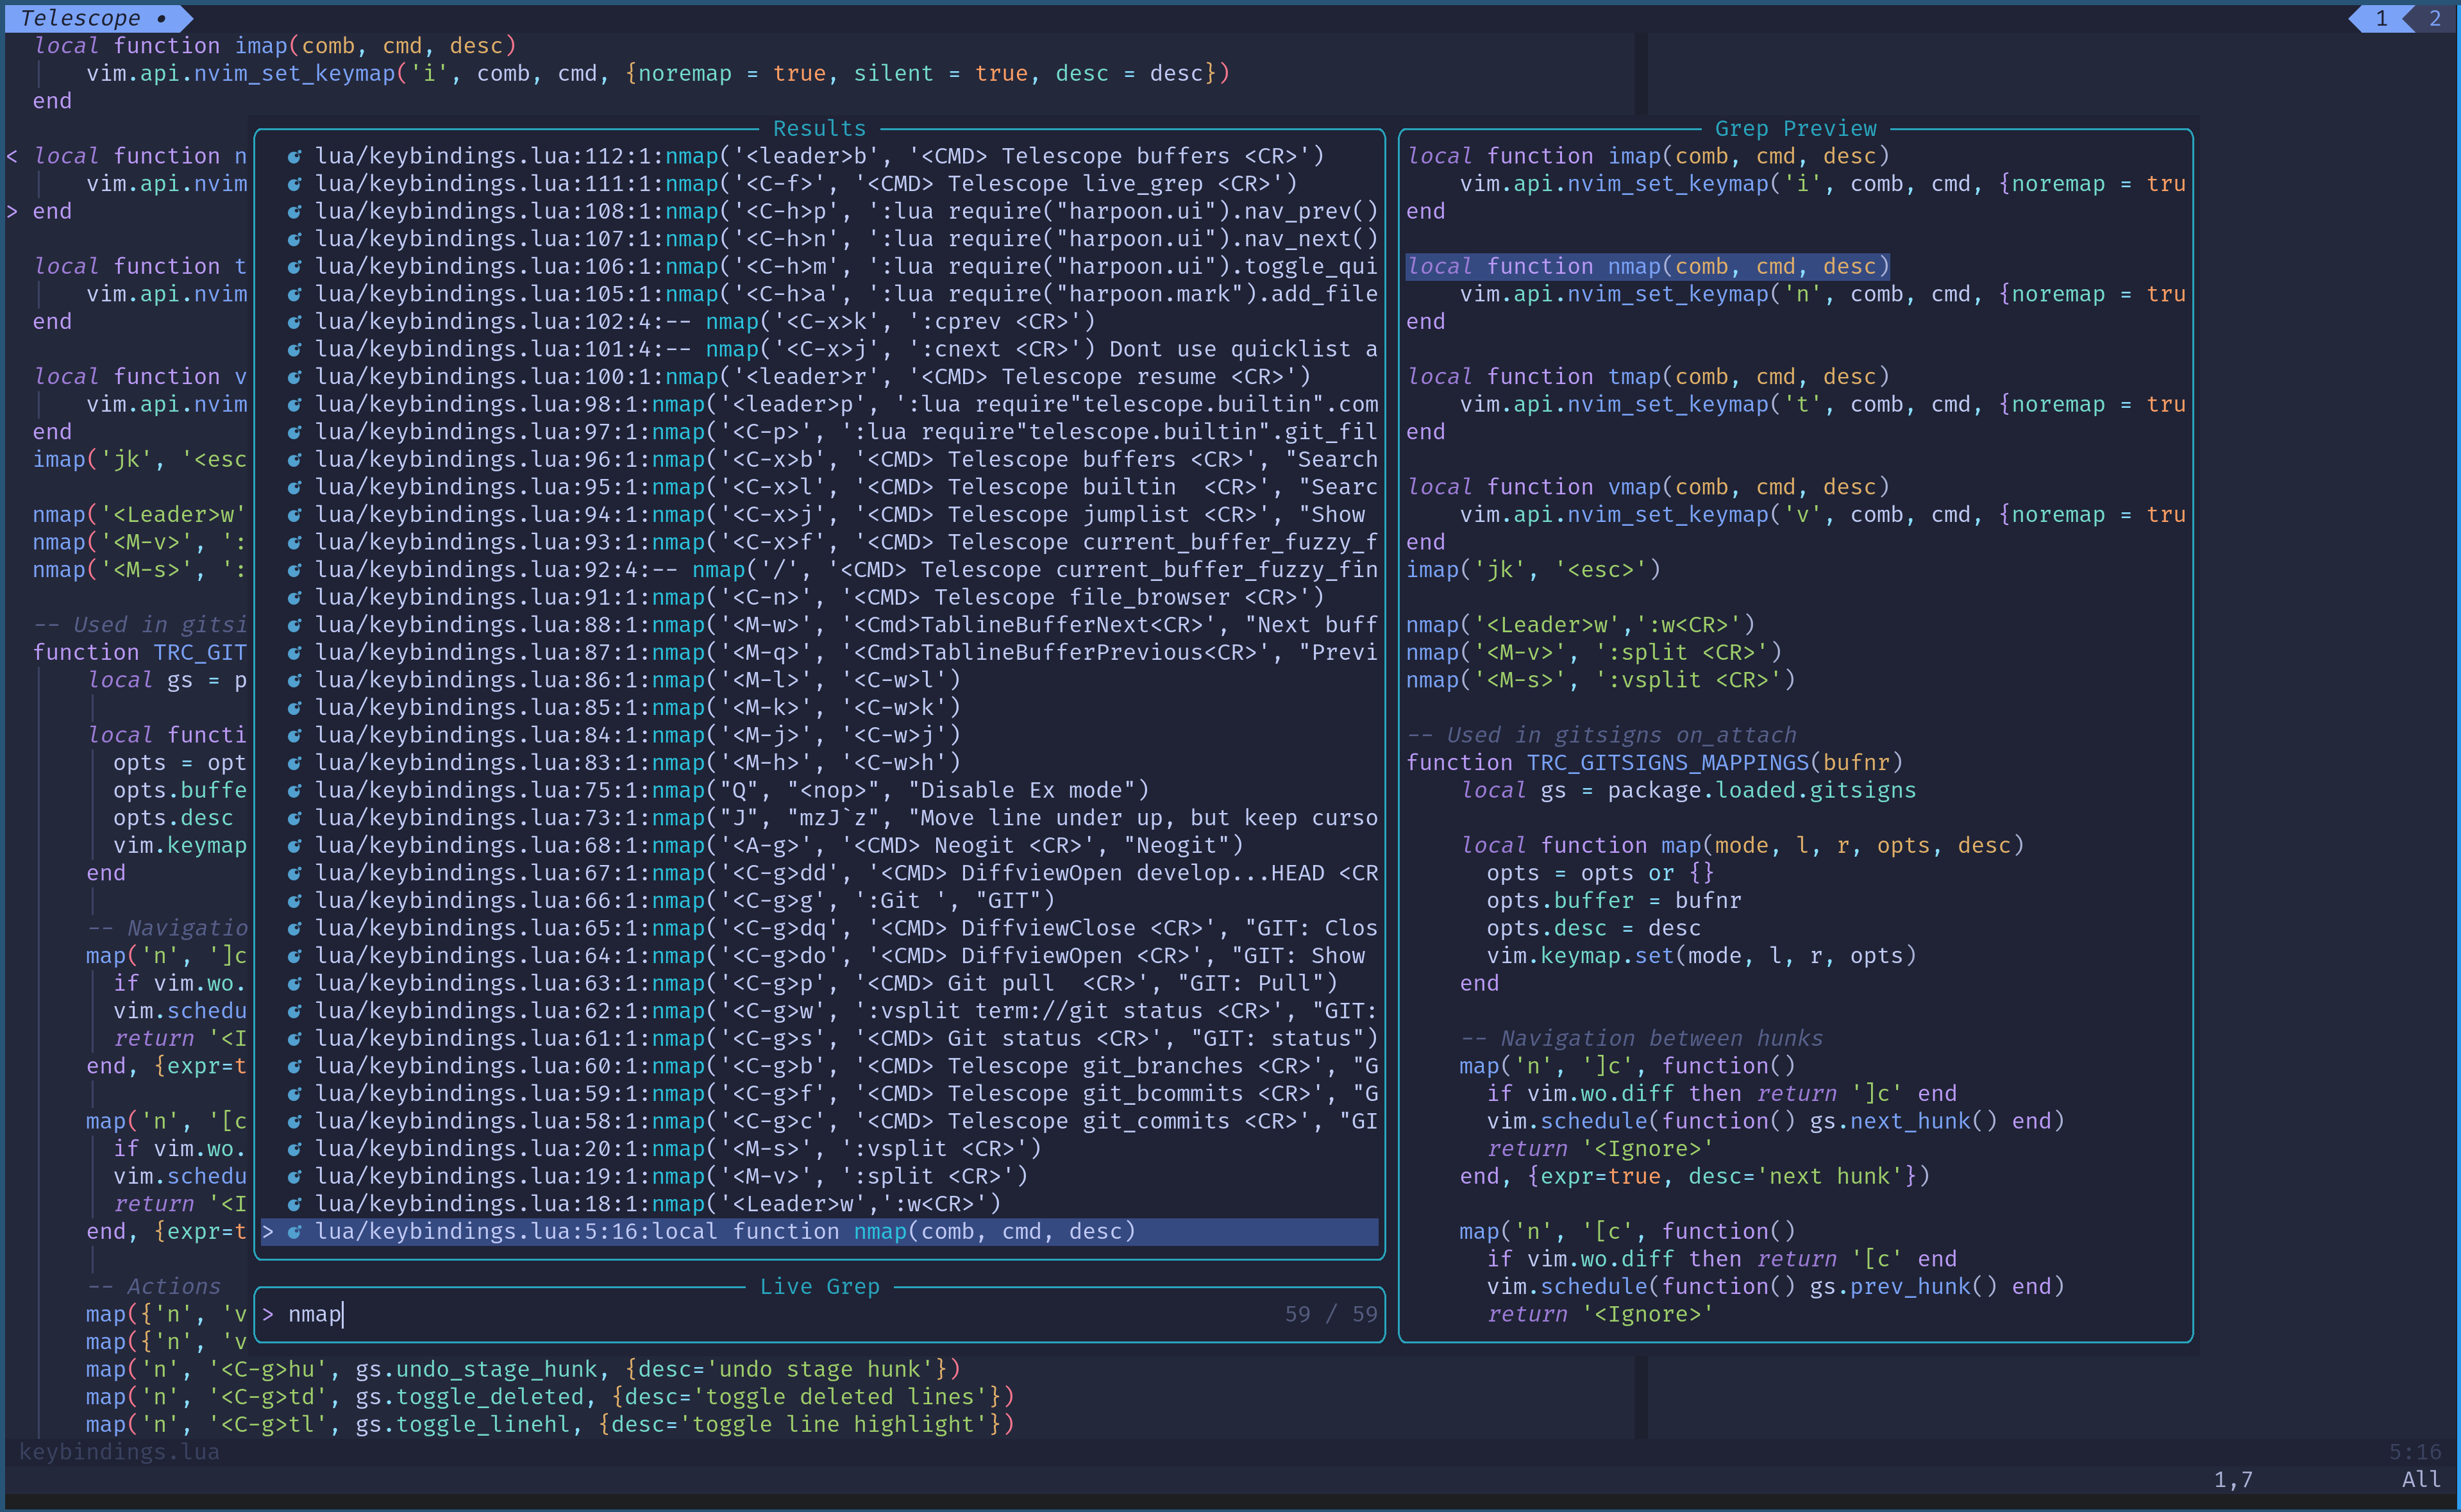Image resolution: width=2461 pixels, height=1512 pixels.
Task: Click the Lua file icon on the keybindings.lua:91 result
Action: click(x=295, y=598)
